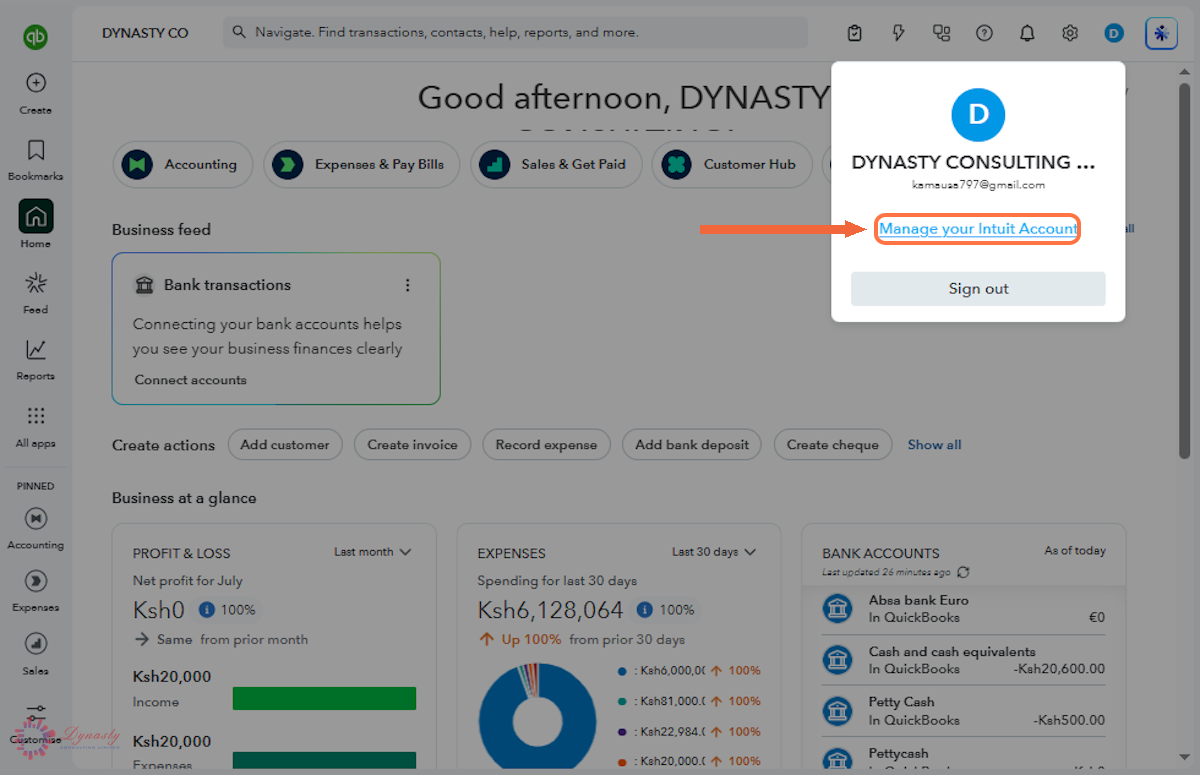Click the DYNASTY CO company name
This screenshot has height=775, width=1200.
[145, 33]
